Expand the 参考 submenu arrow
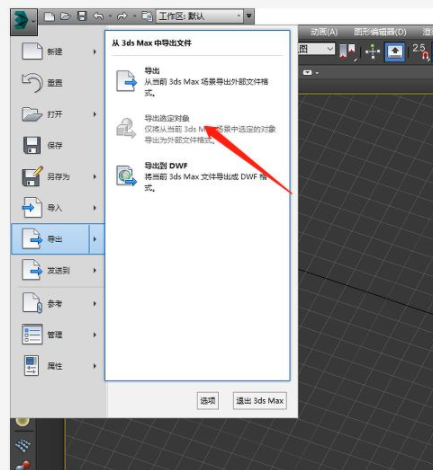 click(95, 304)
